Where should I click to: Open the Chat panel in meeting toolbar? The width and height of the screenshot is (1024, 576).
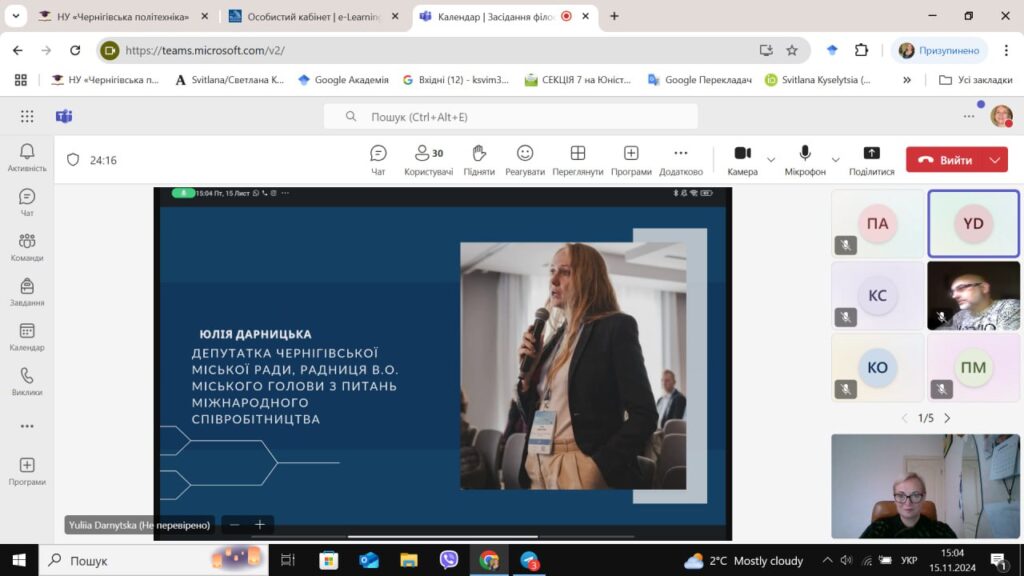(x=378, y=159)
